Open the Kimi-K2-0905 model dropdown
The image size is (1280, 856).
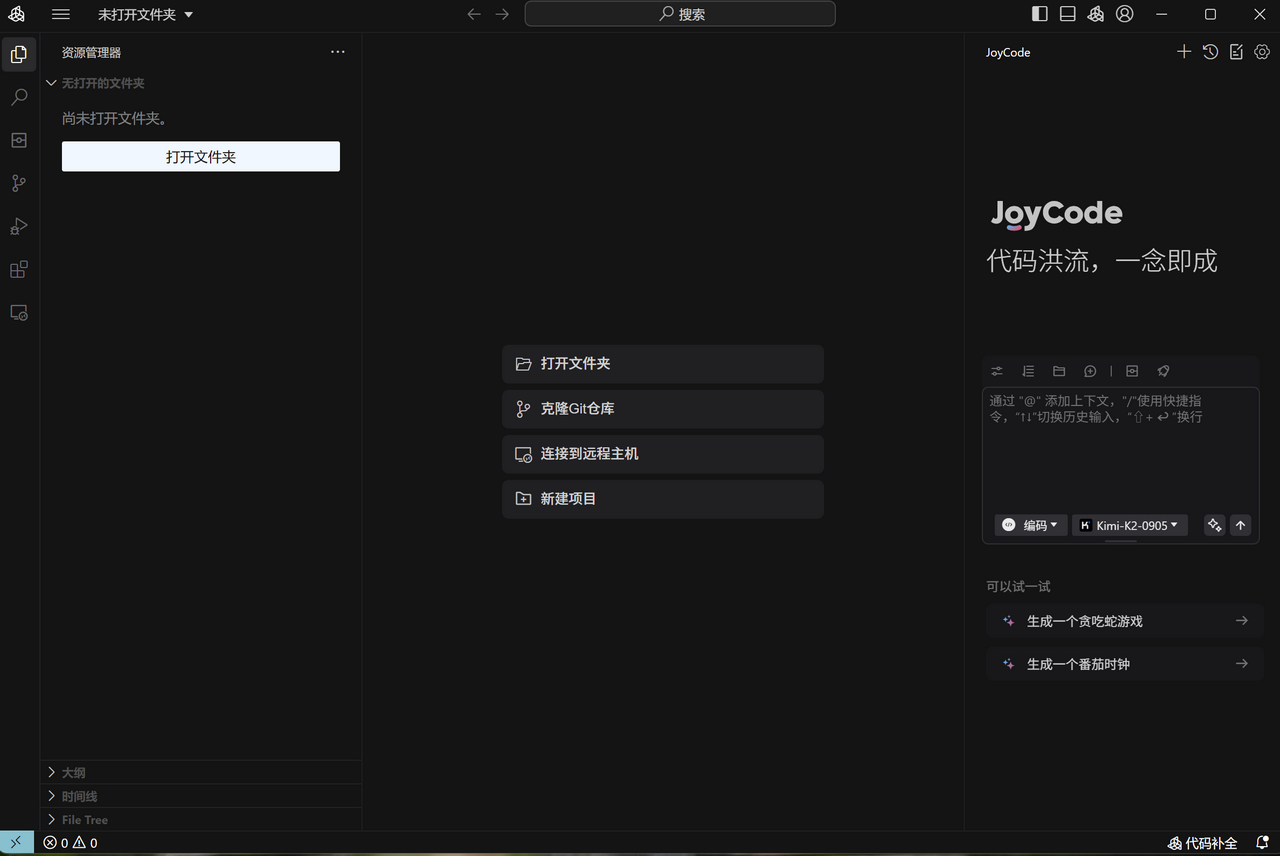coord(1129,525)
